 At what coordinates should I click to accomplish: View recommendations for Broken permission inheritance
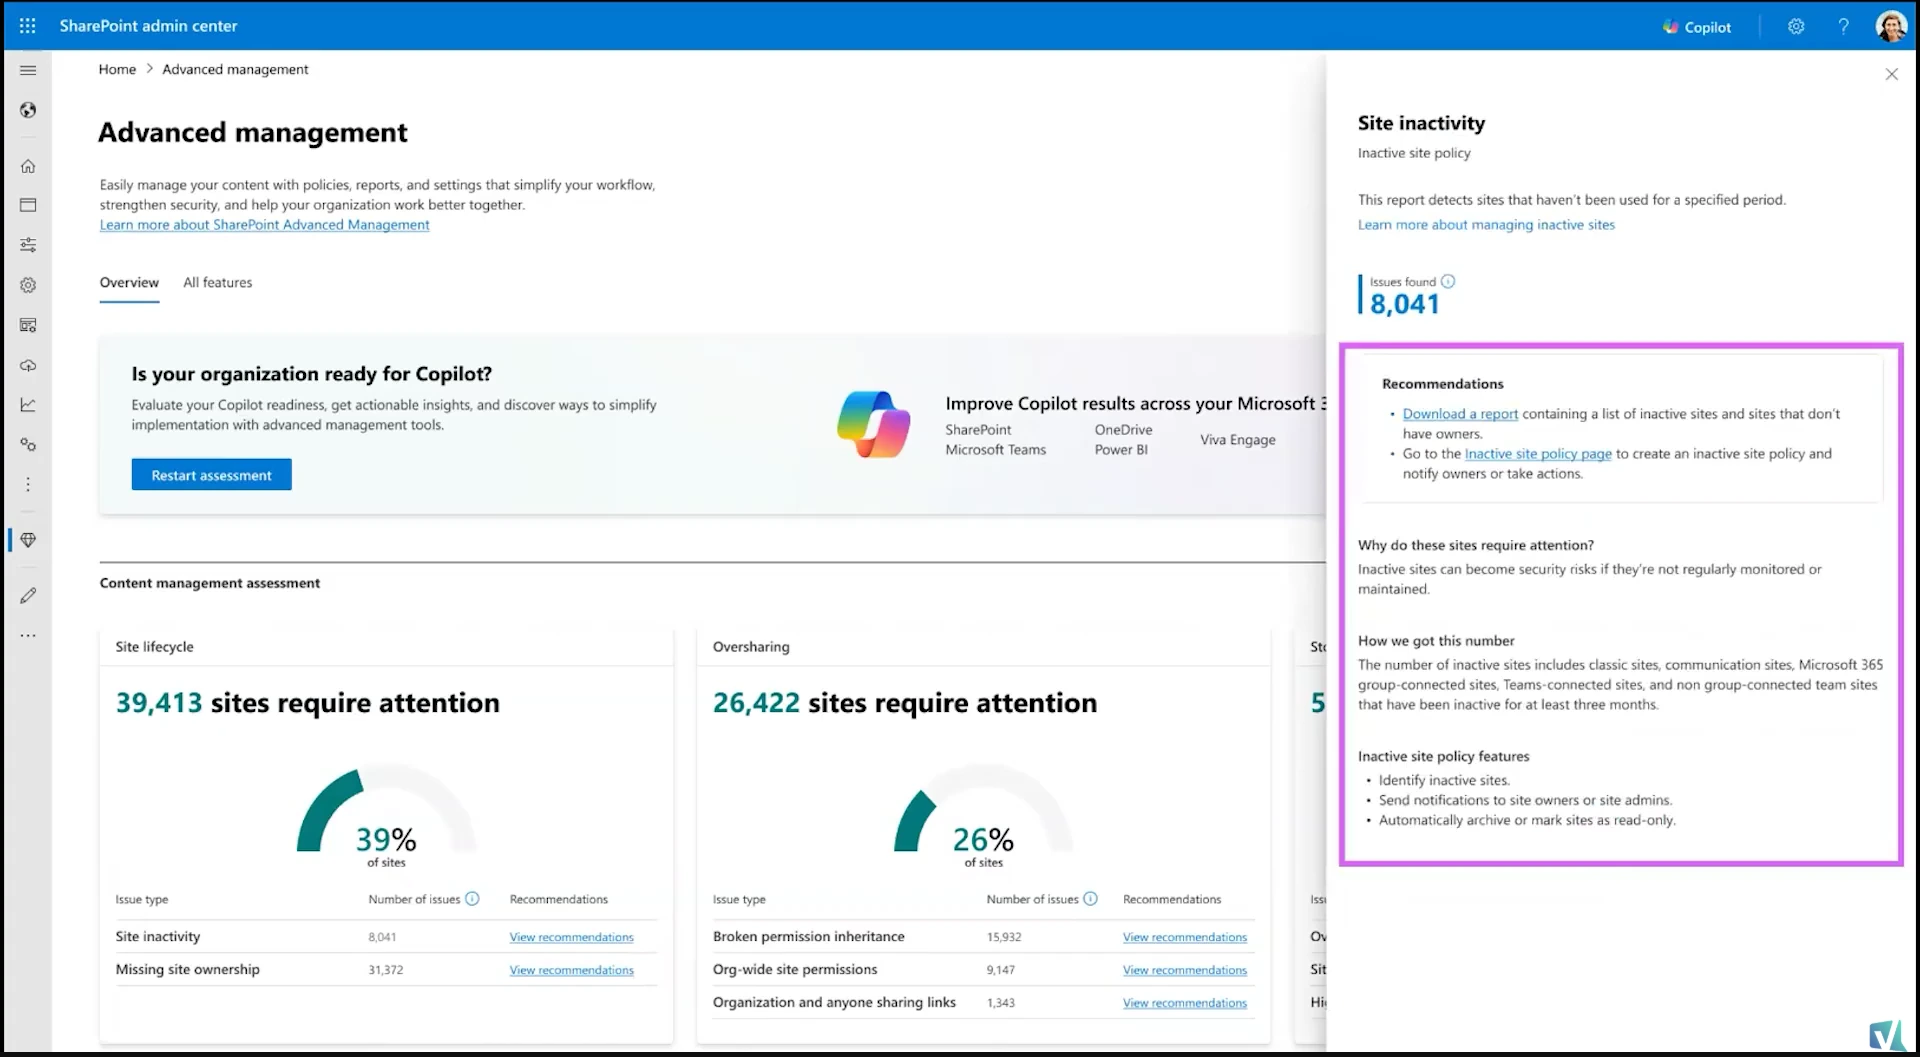pos(1184,937)
